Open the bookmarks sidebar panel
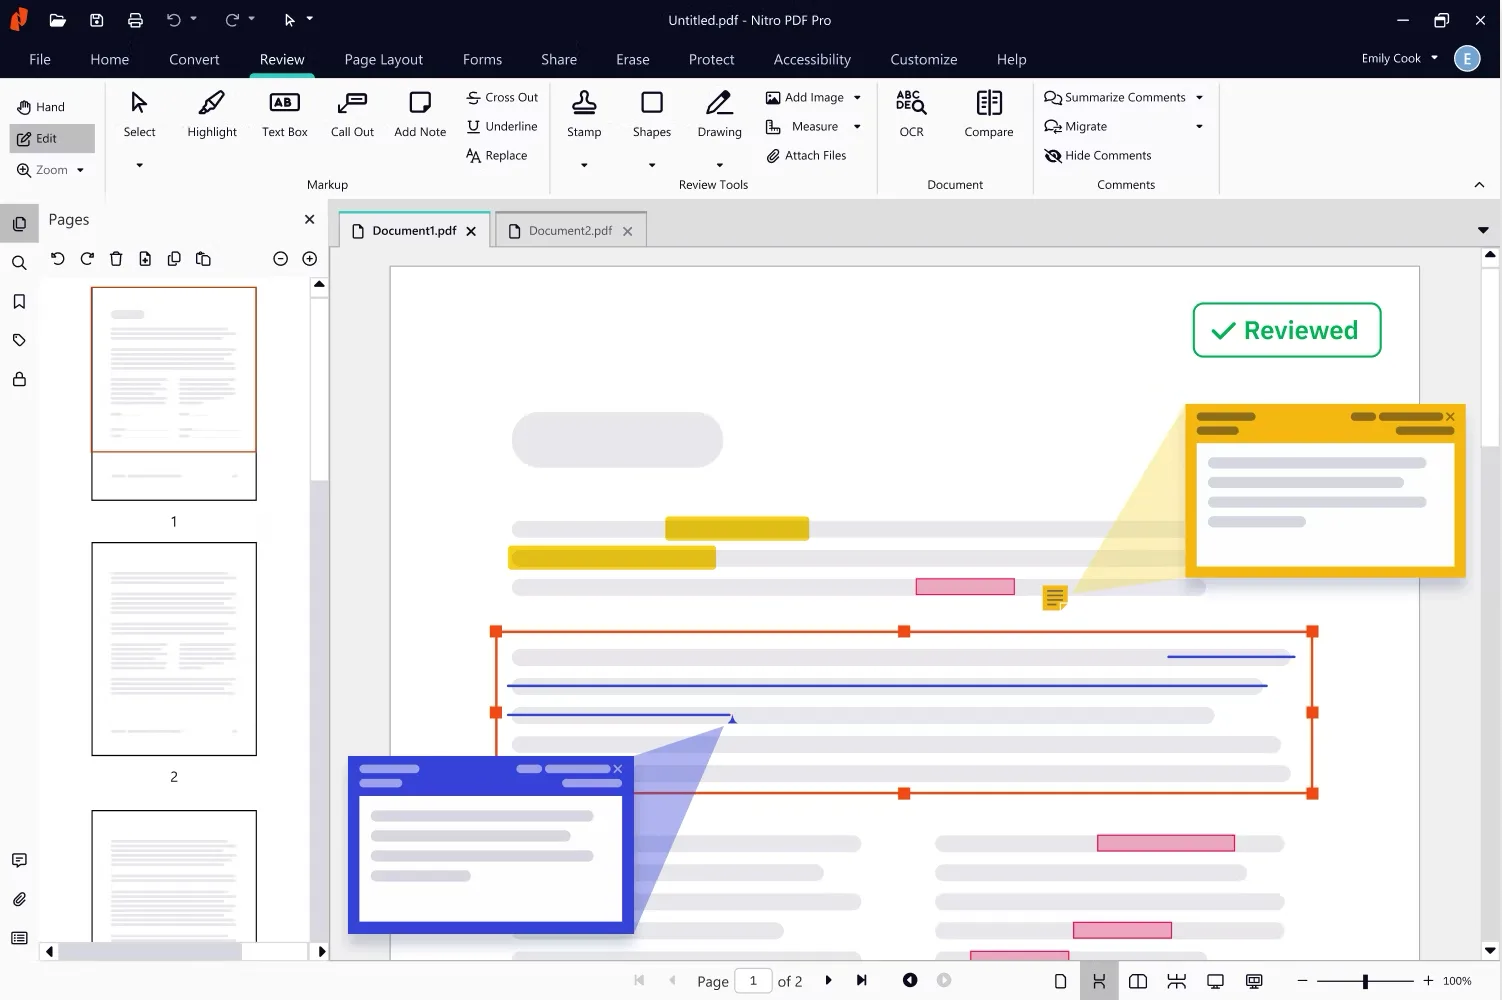The image size is (1502, 1000). 19,302
